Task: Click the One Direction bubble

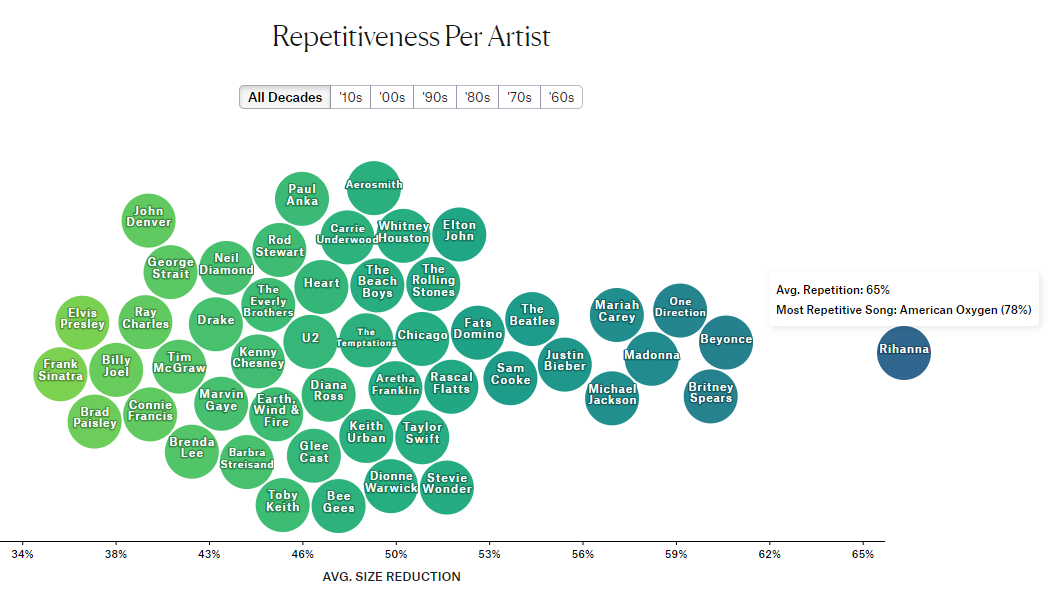Action: click(x=680, y=308)
